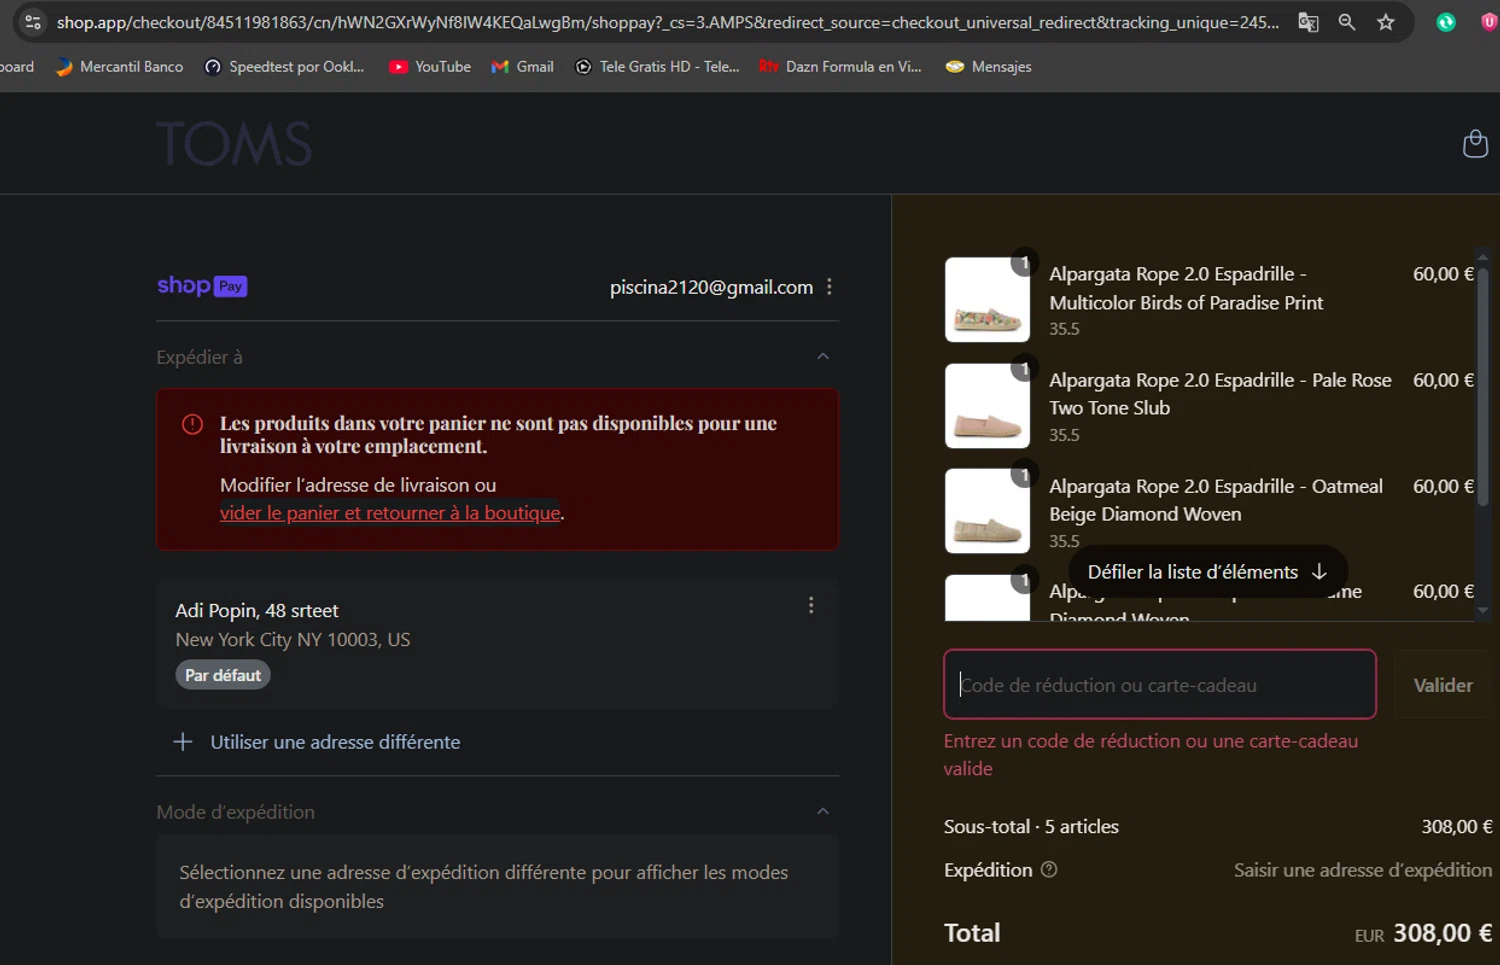The image size is (1500, 965).
Task: Collapse the Expédier à section
Action: (x=823, y=357)
